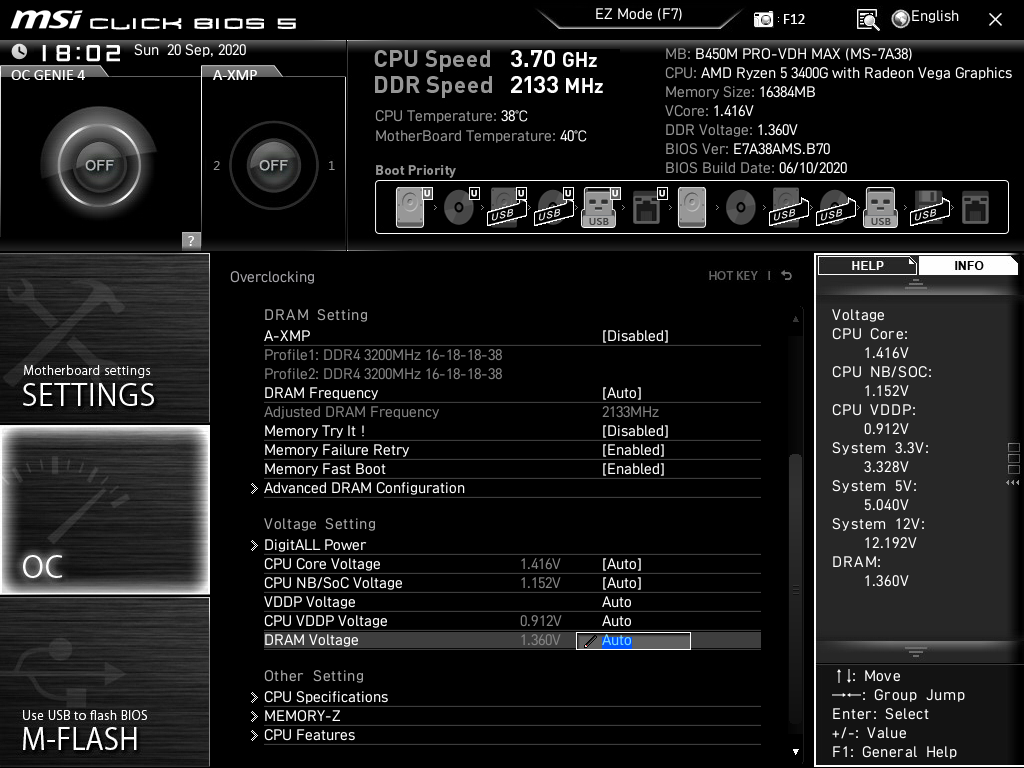Choose A-XMP profile number 2
Image resolution: width=1024 pixels, height=768 pixels.
coord(216,166)
